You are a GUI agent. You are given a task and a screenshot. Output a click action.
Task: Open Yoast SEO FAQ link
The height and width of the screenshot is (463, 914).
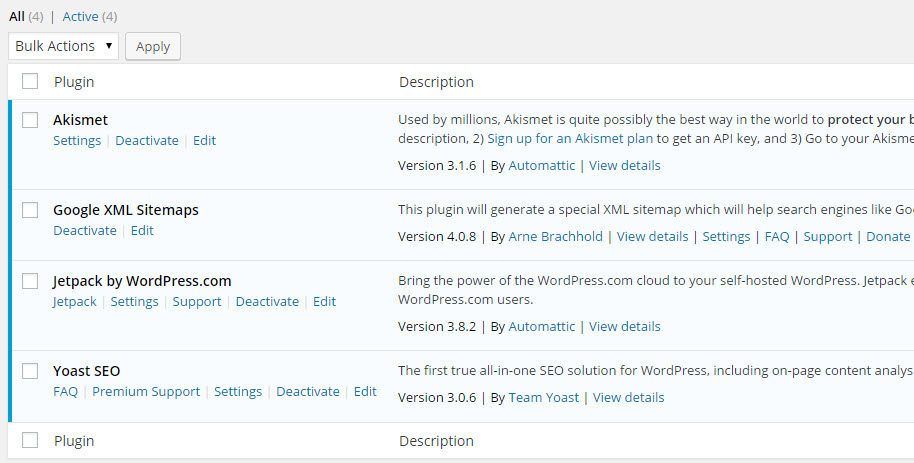(x=65, y=391)
